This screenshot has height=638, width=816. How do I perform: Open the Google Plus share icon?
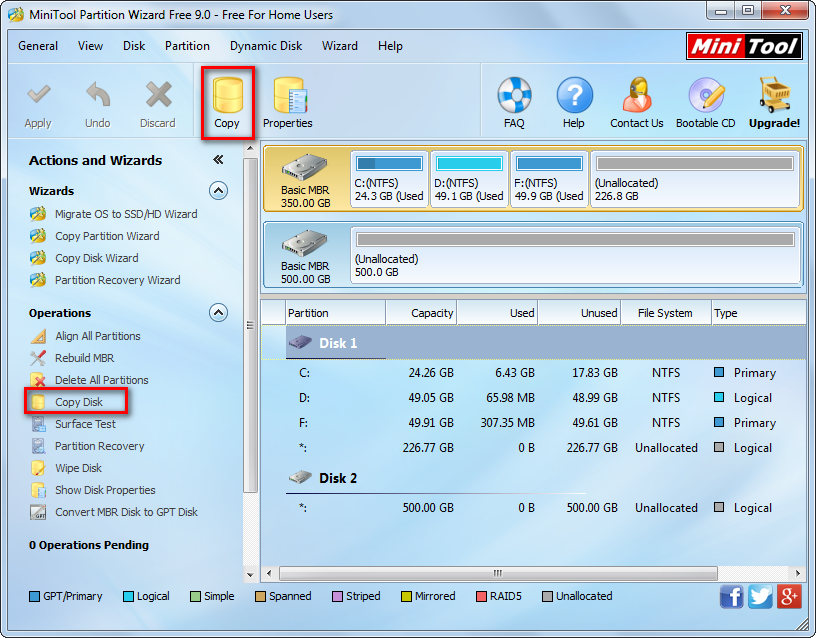tap(789, 596)
